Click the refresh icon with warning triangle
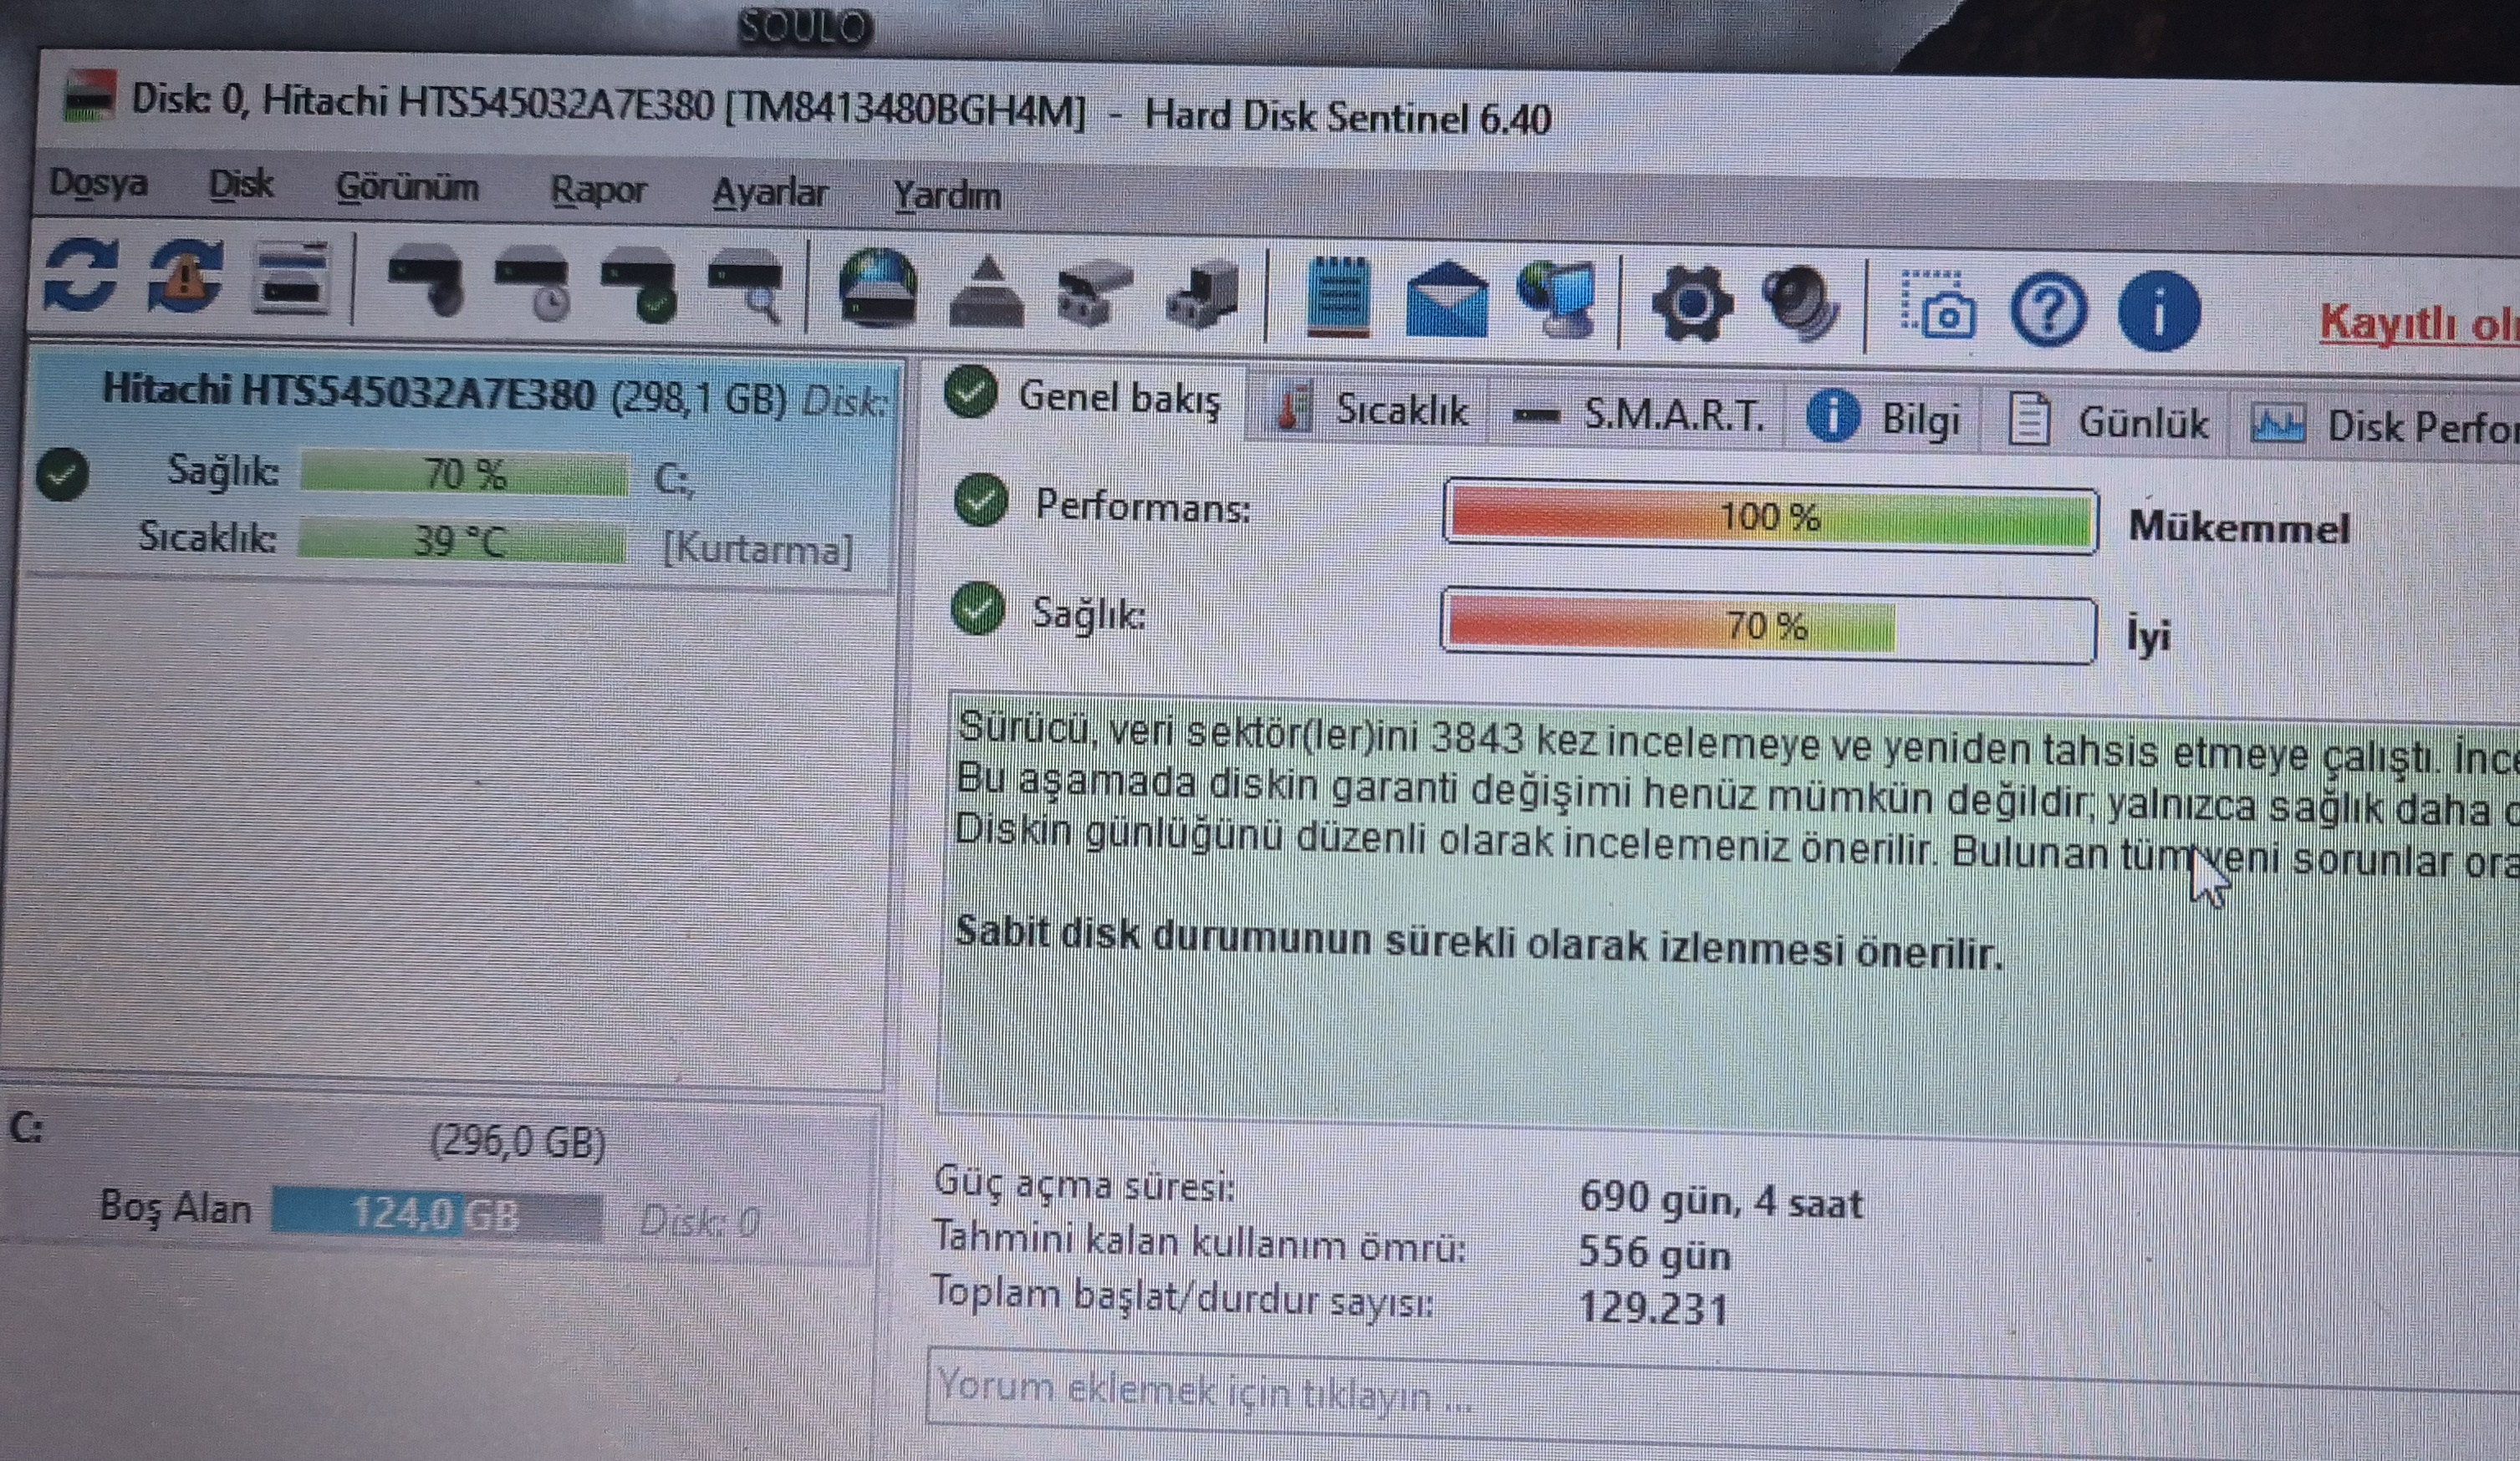 point(186,277)
